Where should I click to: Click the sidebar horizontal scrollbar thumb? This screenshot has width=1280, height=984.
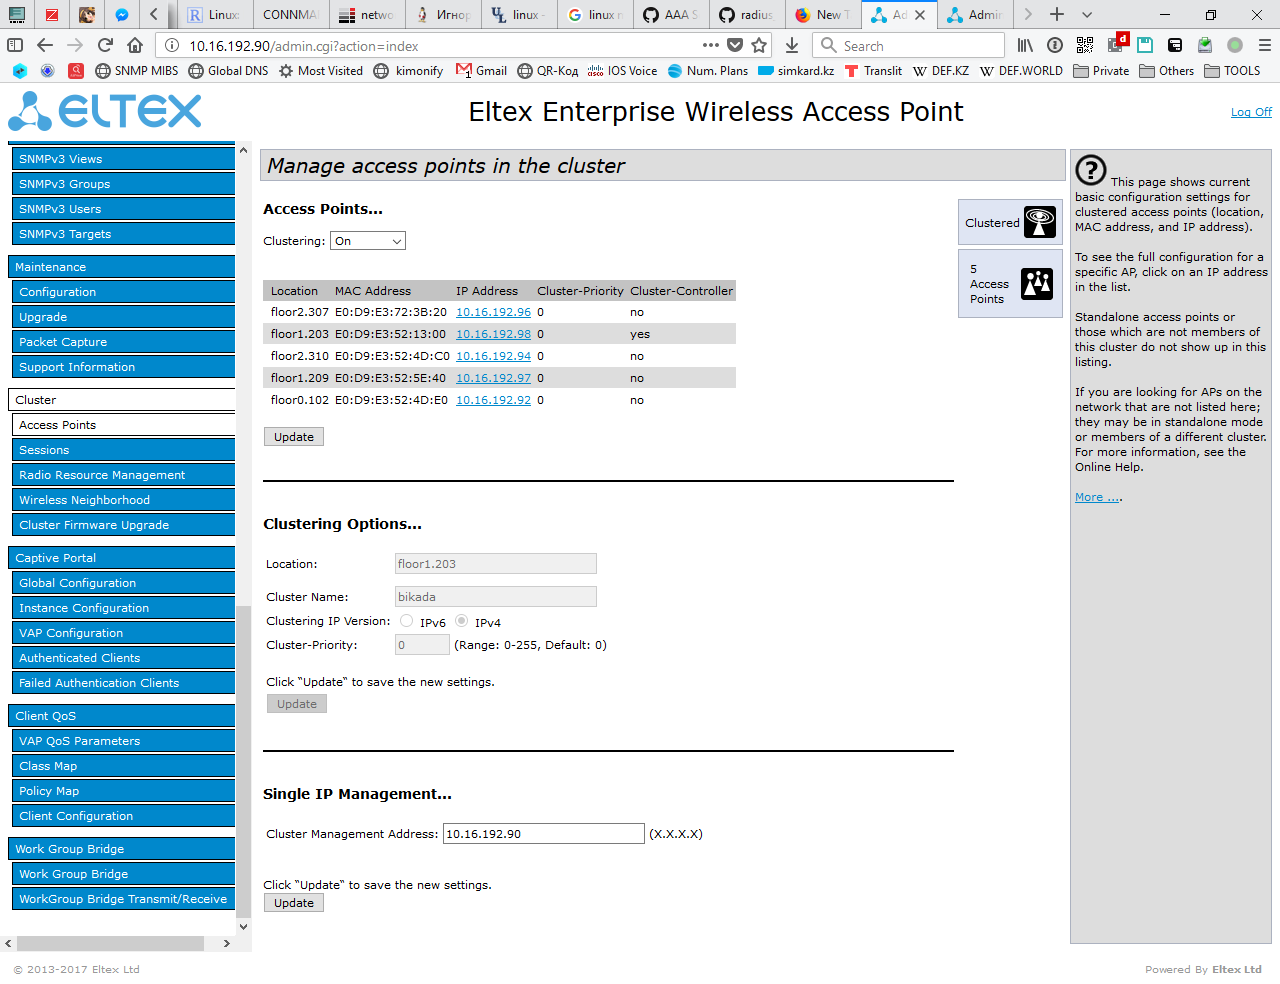110,943
